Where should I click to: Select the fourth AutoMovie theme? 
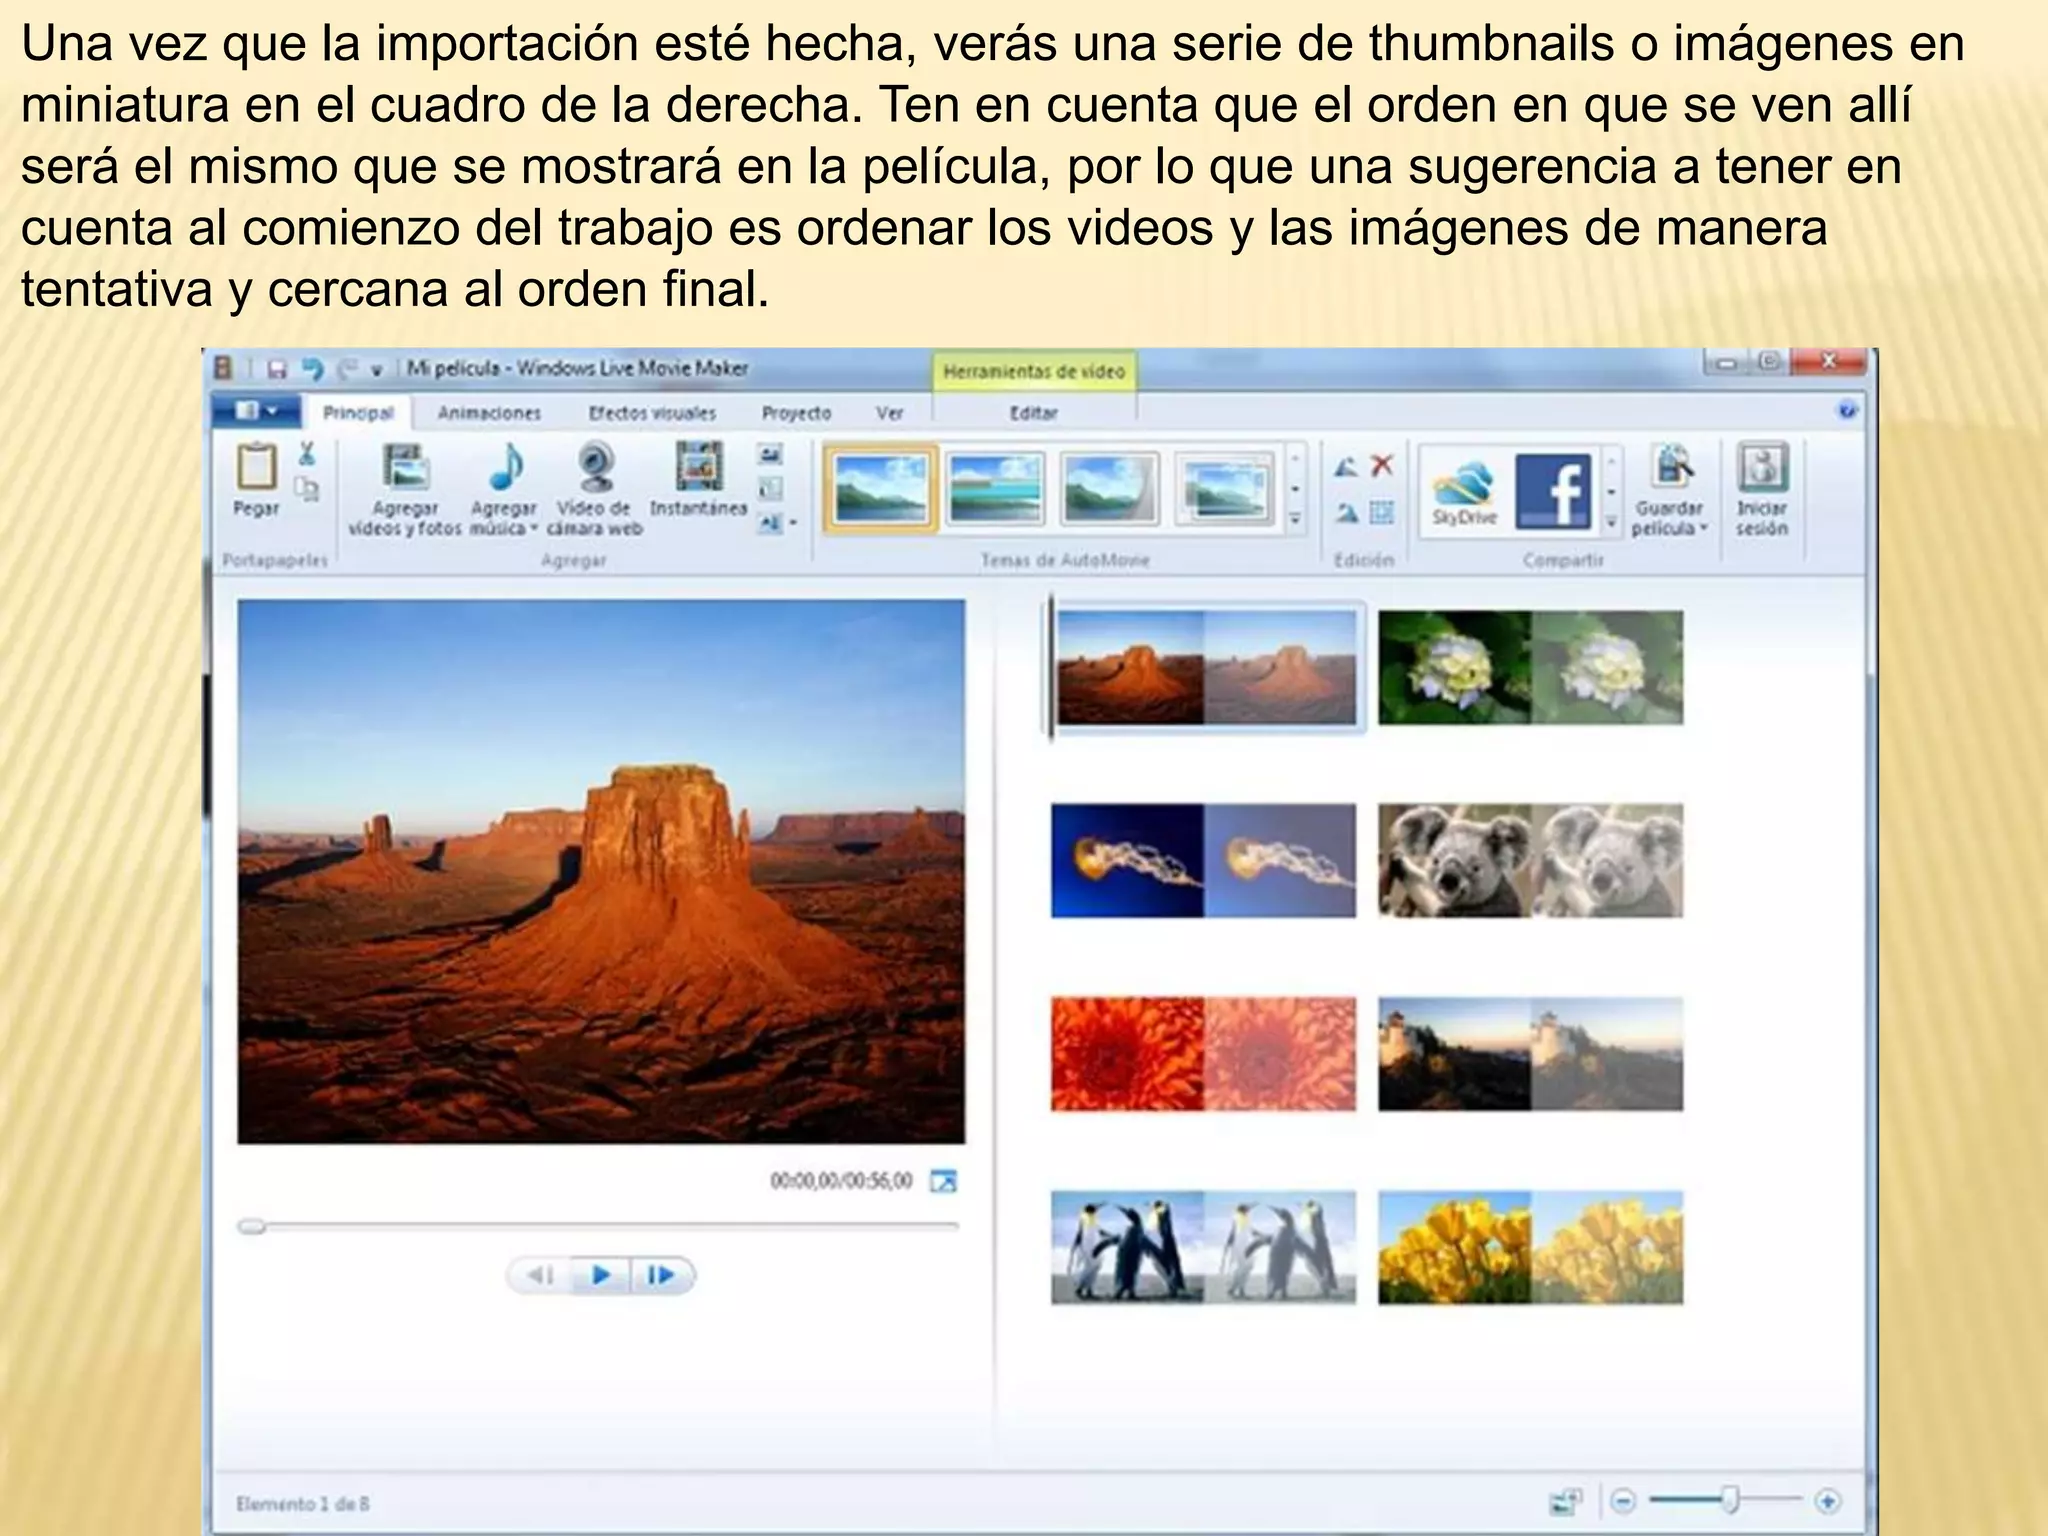[x=1225, y=488]
